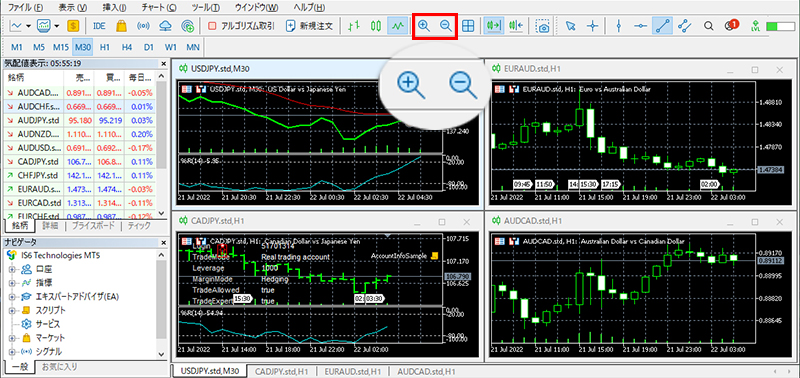Image resolution: width=800 pixels, height=378 pixels.
Task: Open the 表示 (View) menu
Action: click(x=73, y=8)
